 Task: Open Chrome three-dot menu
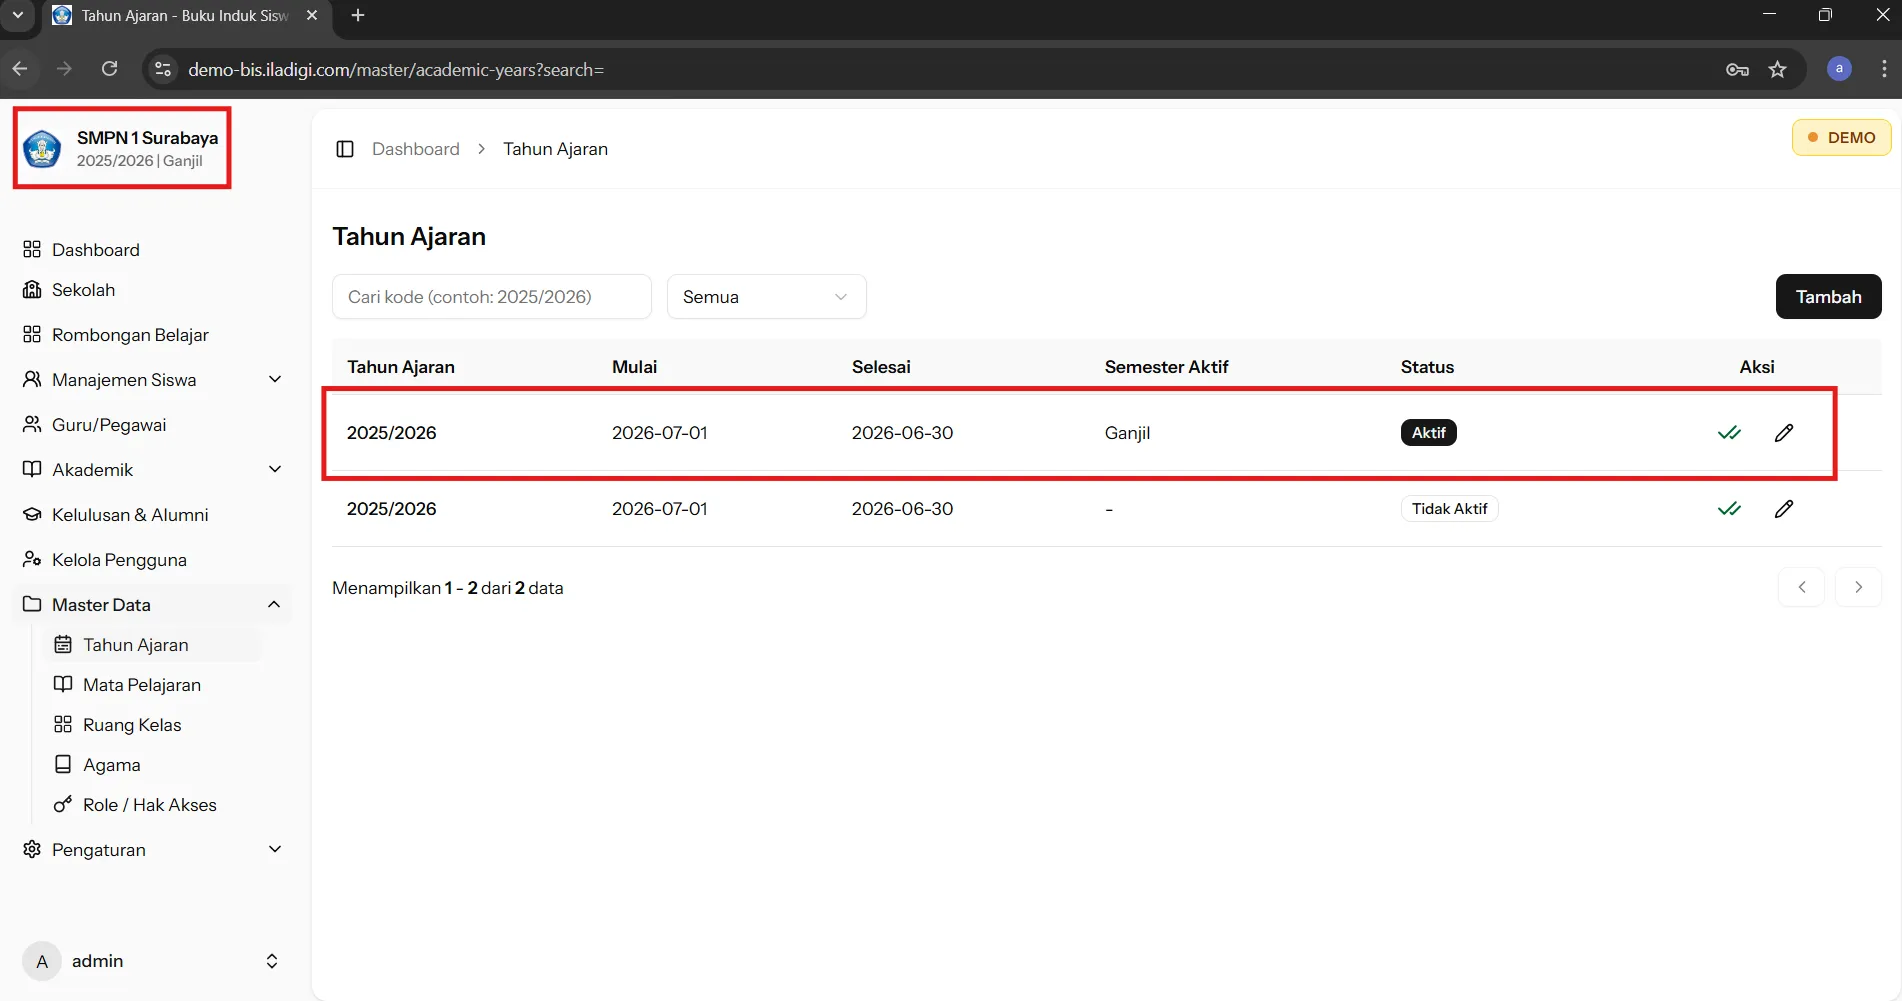tap(1884, 69)
